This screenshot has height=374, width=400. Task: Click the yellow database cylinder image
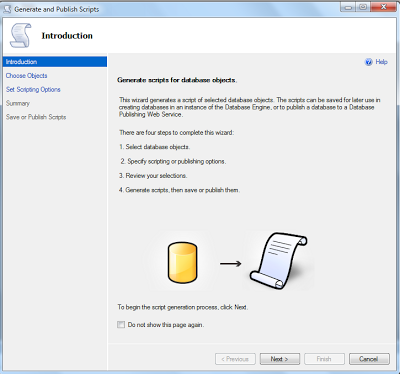pos(182,263)
